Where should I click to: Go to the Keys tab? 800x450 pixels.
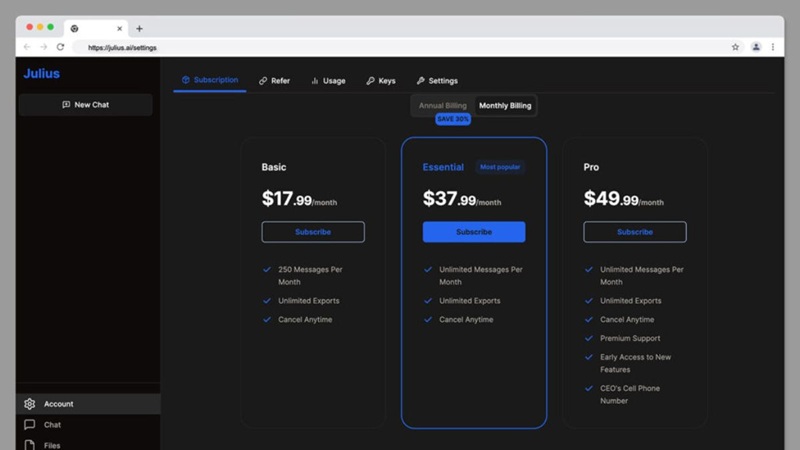(381, 80)
